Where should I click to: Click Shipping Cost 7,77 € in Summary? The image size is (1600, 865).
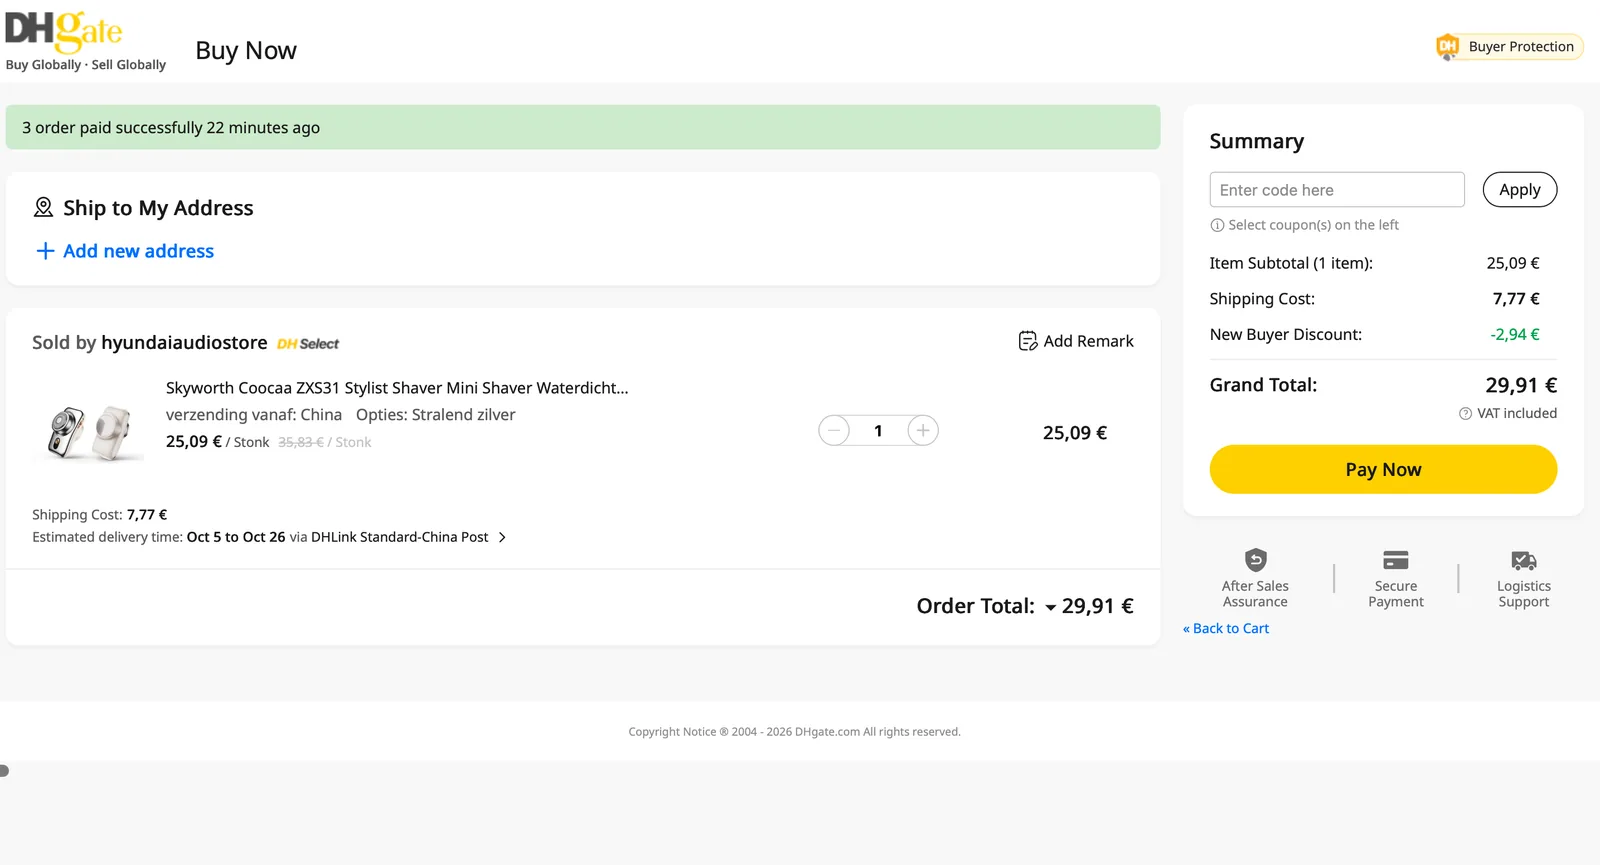(1516, 299)
